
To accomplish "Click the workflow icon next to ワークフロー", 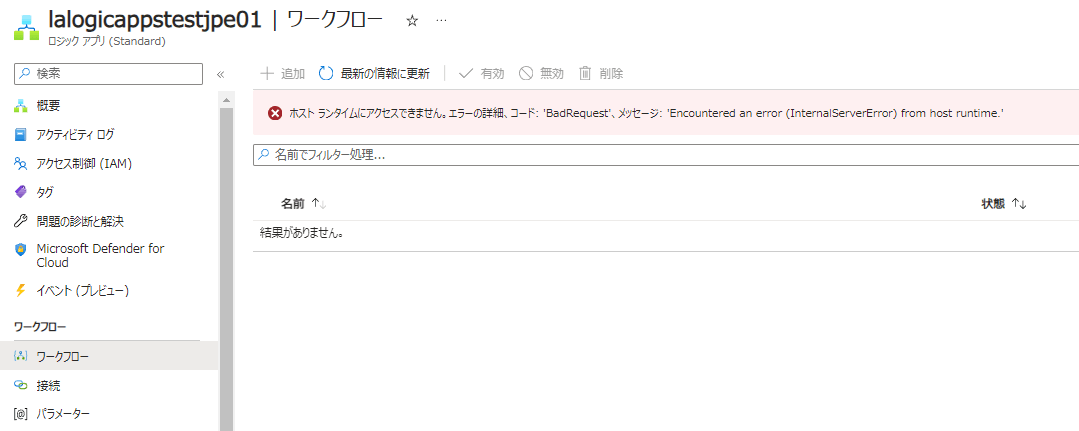I will click(x=21, y=356).
